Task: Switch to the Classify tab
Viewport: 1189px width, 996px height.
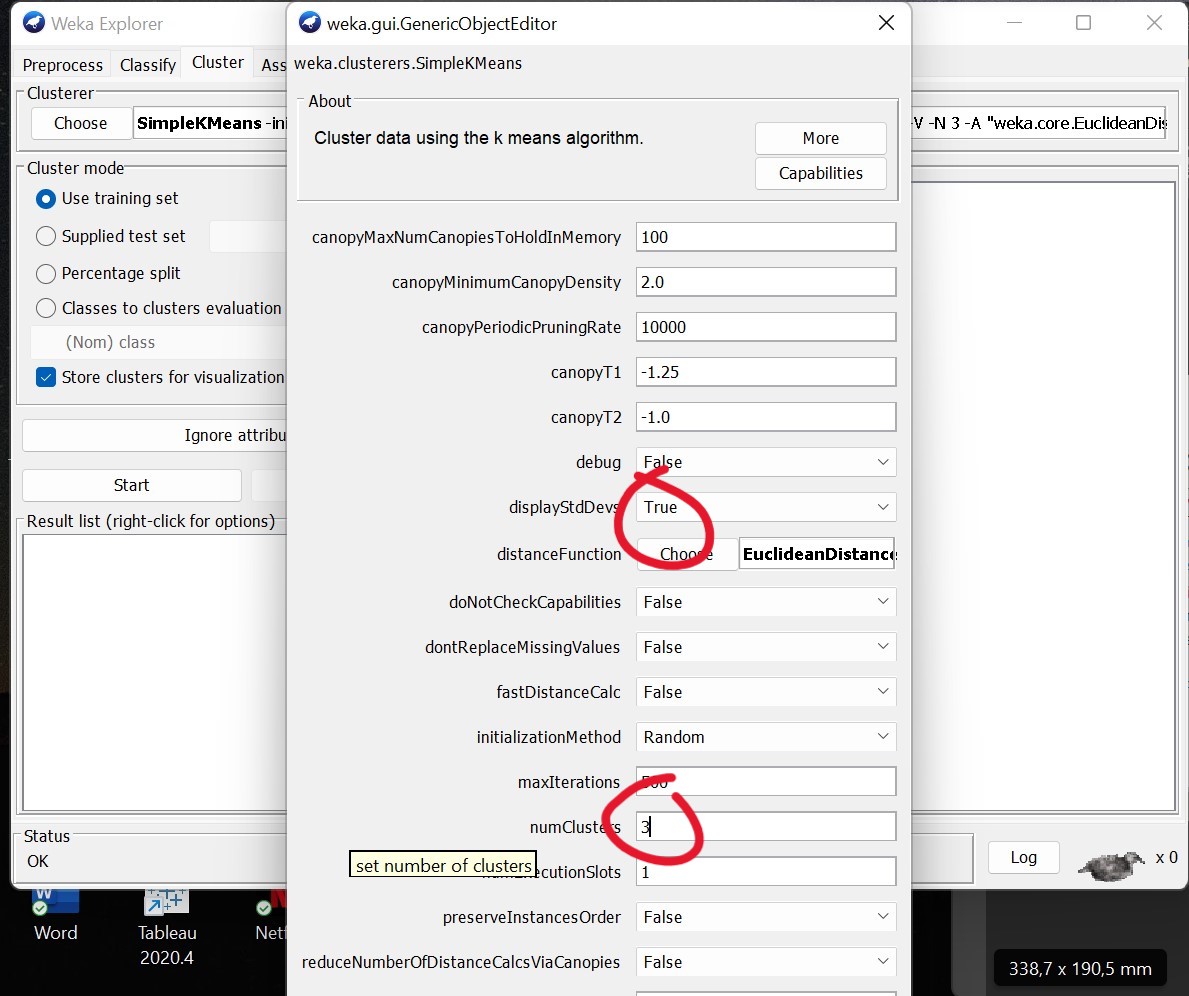Action: (x=148, y=65)
